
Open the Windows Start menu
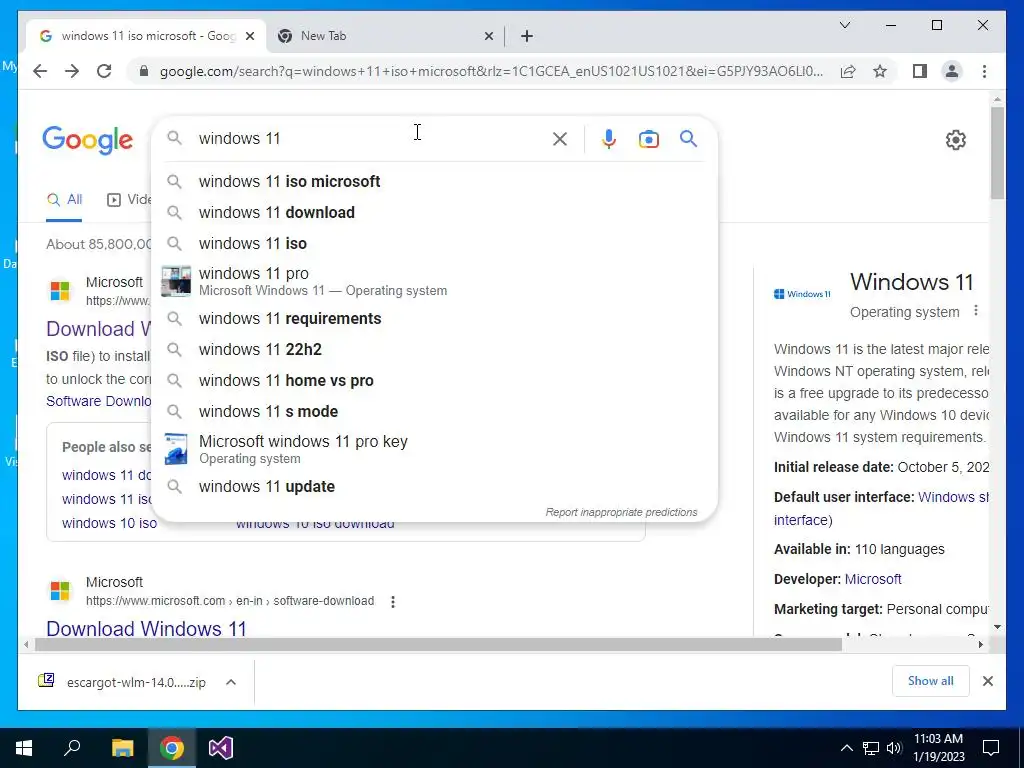coord(24,748)
